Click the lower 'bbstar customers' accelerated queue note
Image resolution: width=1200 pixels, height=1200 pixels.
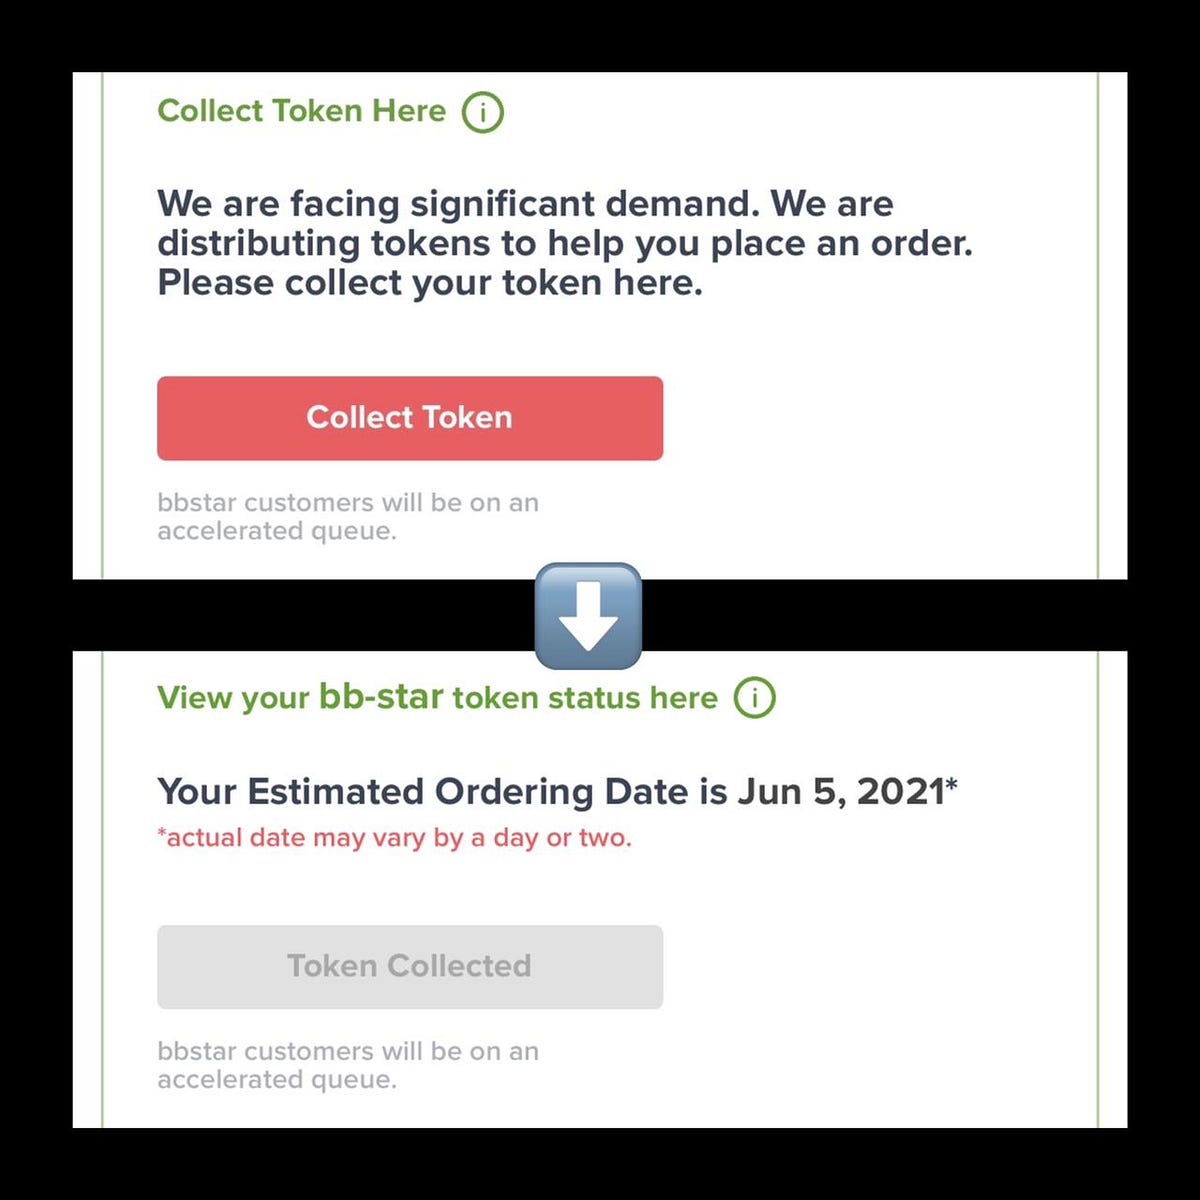click(348, 1065)
